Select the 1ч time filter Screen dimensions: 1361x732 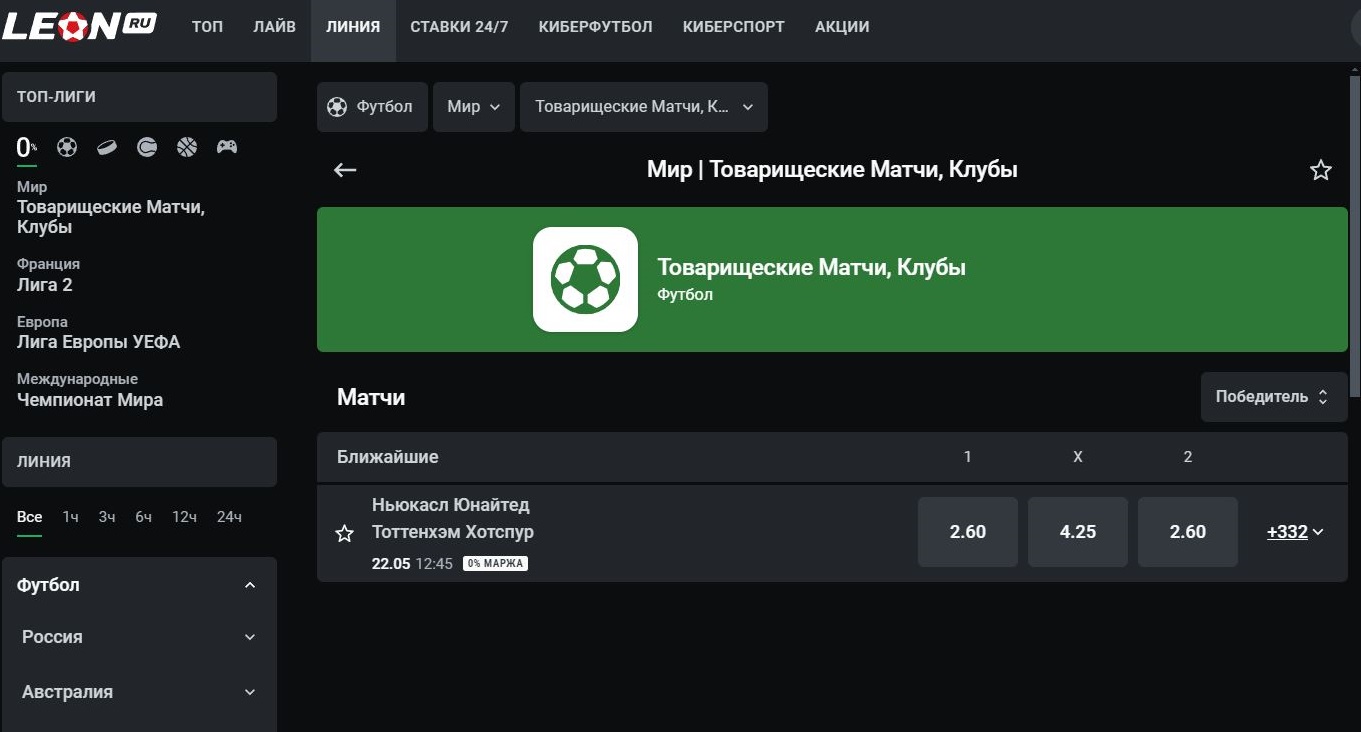(70, 517)
